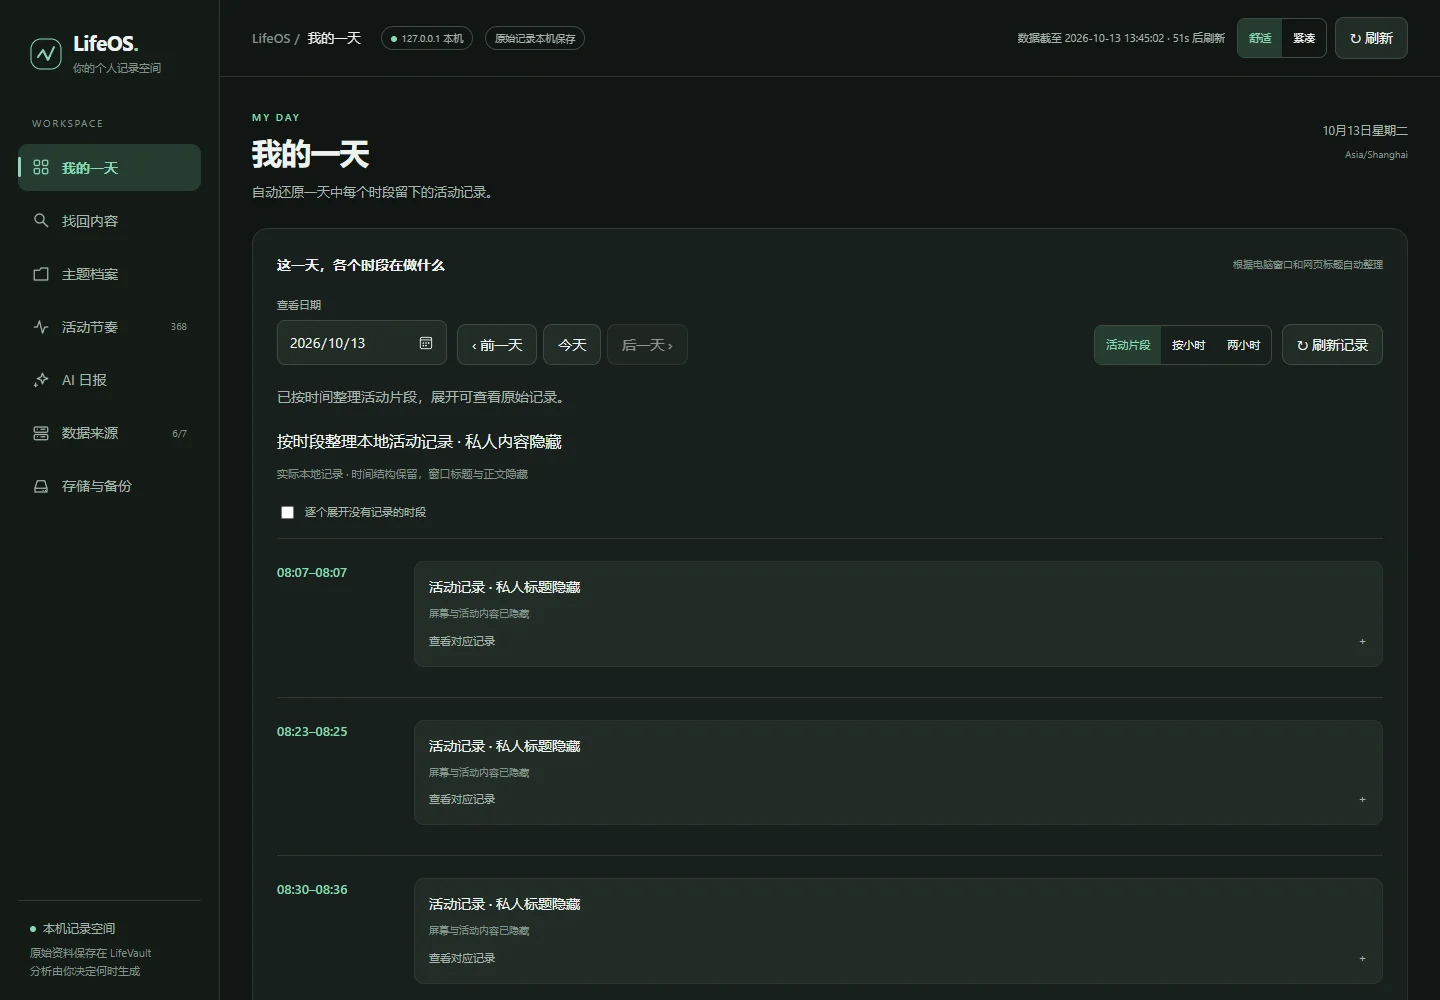Viewport: 1440px width, 1000px height.
Task: Expand the 08:30–08:36 record with plus
Action: click(1362, 958)
